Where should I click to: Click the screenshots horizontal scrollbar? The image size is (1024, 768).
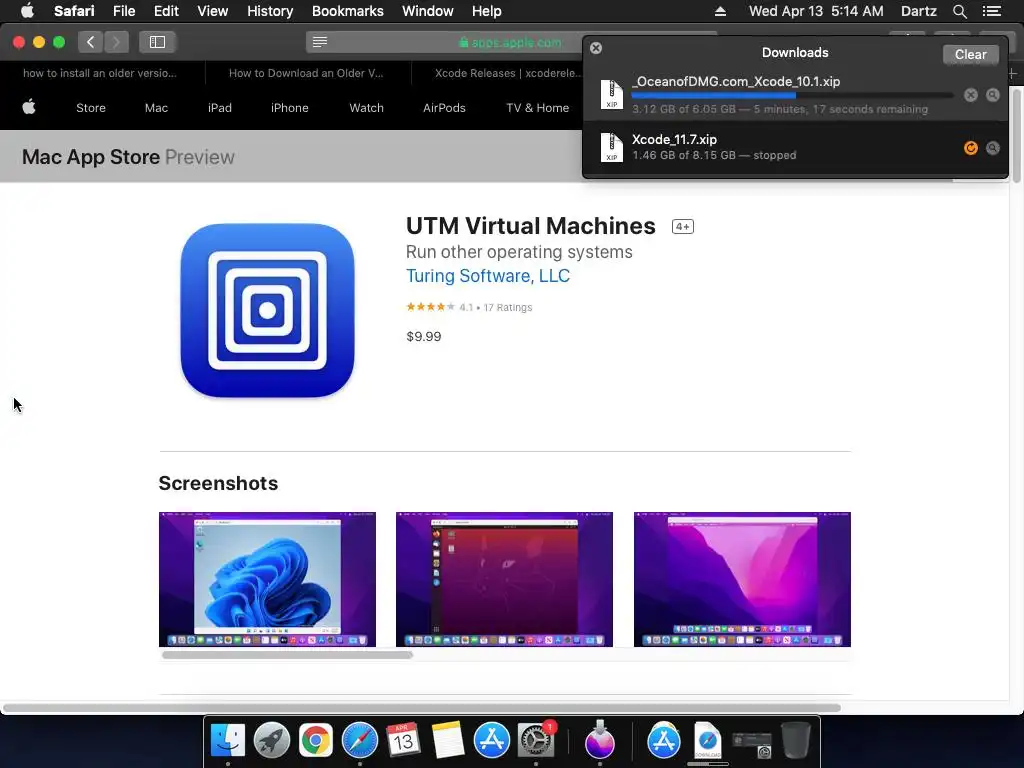(x=287, y=655)
